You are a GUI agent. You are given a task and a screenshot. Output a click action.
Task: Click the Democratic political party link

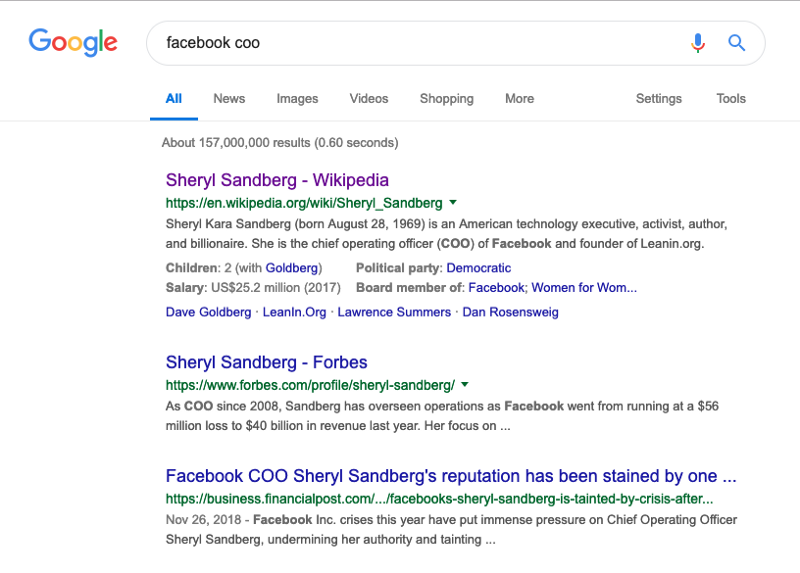pyautogui.click(x=478, y=268)
